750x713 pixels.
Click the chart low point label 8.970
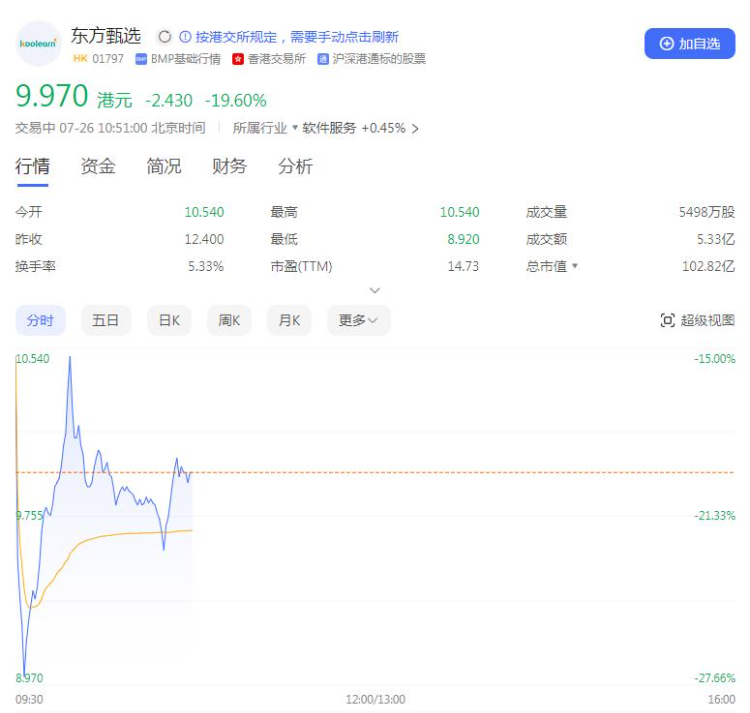point(29,678)
